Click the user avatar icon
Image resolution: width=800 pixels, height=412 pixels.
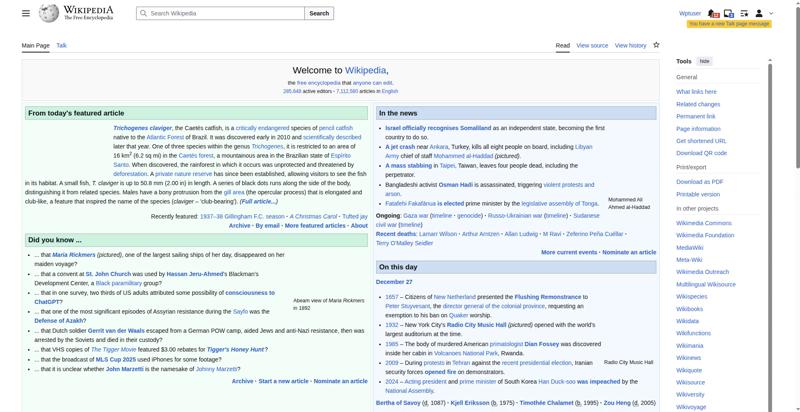759,14
